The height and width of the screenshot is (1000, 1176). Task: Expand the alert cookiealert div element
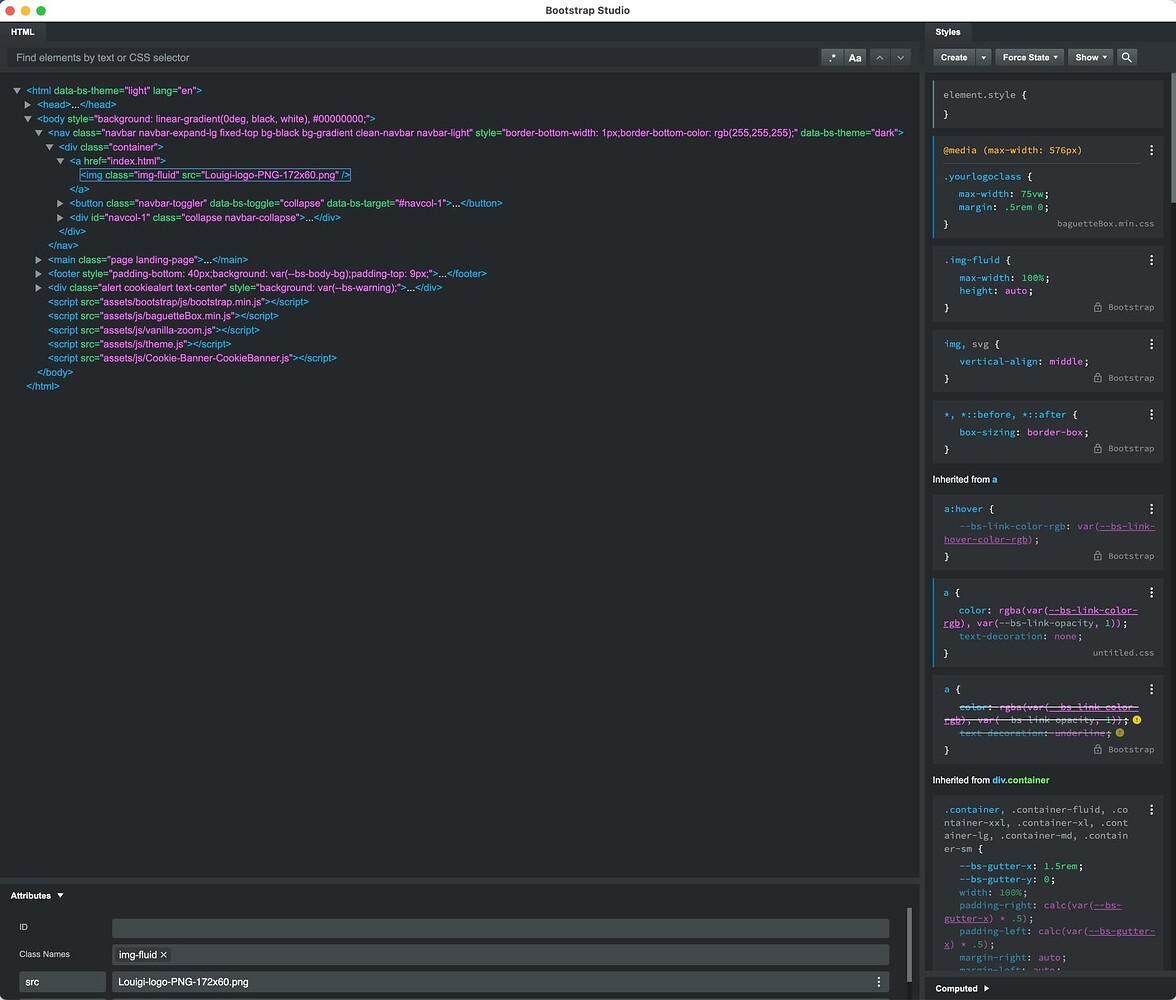tap(38, 288)
